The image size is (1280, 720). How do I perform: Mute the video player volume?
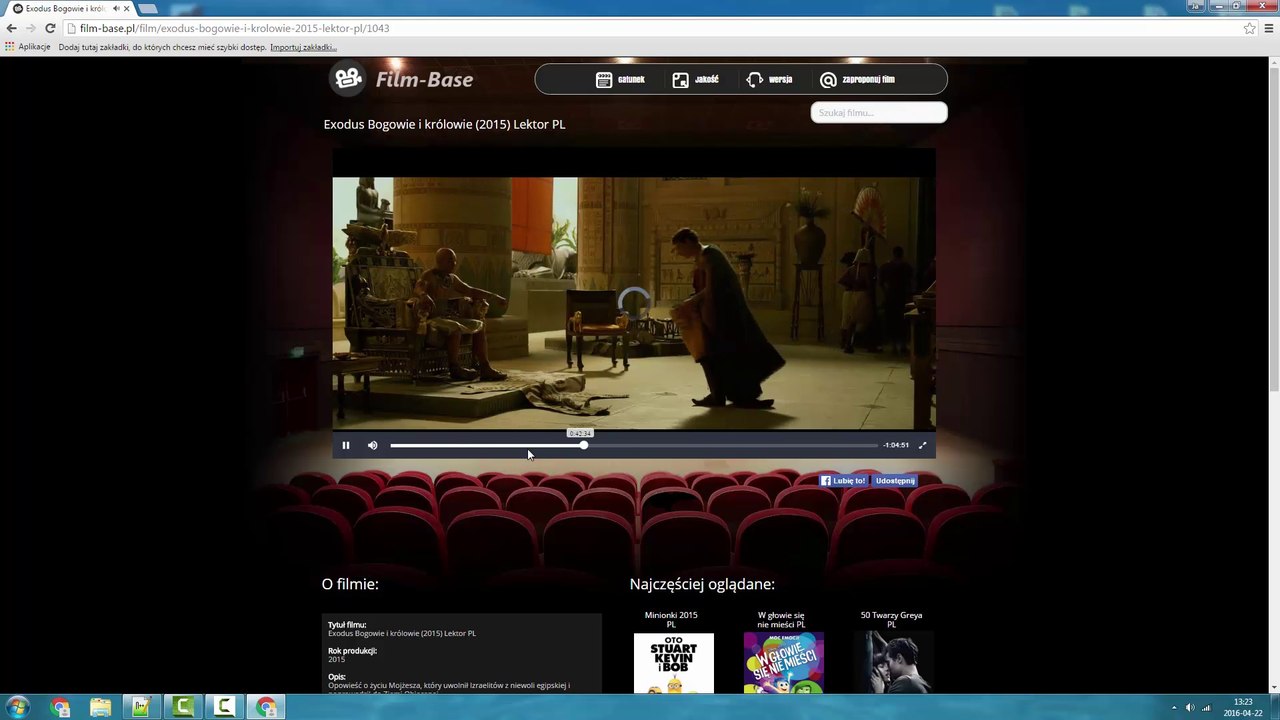pyautogui.click(x=372, y=445)
